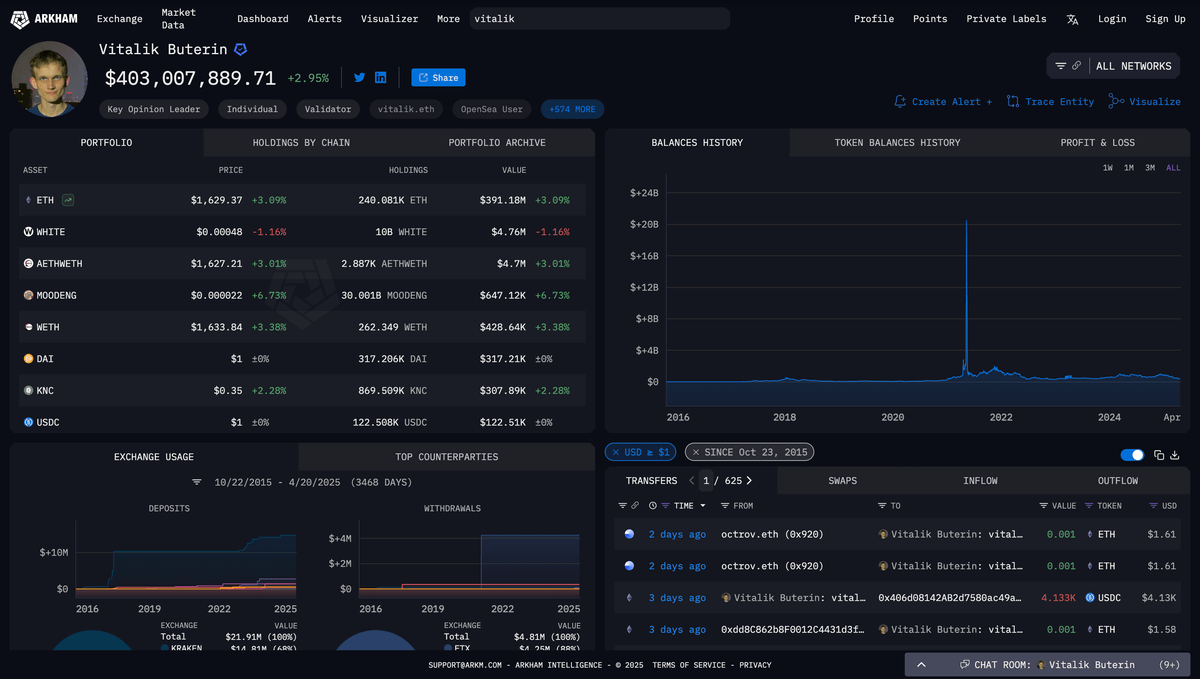Click the Arkham logo in the header
The width and height of the screenshot is (1200, 679).
[x=42, y=19]
